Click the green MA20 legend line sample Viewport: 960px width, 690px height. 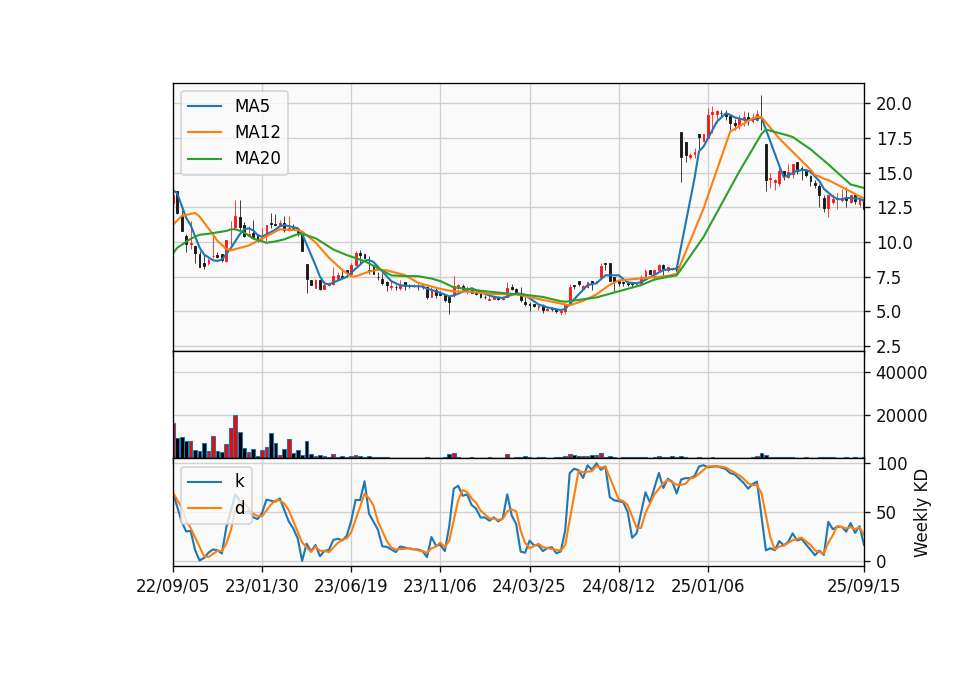pyautogui.click(x=204, y=158)
